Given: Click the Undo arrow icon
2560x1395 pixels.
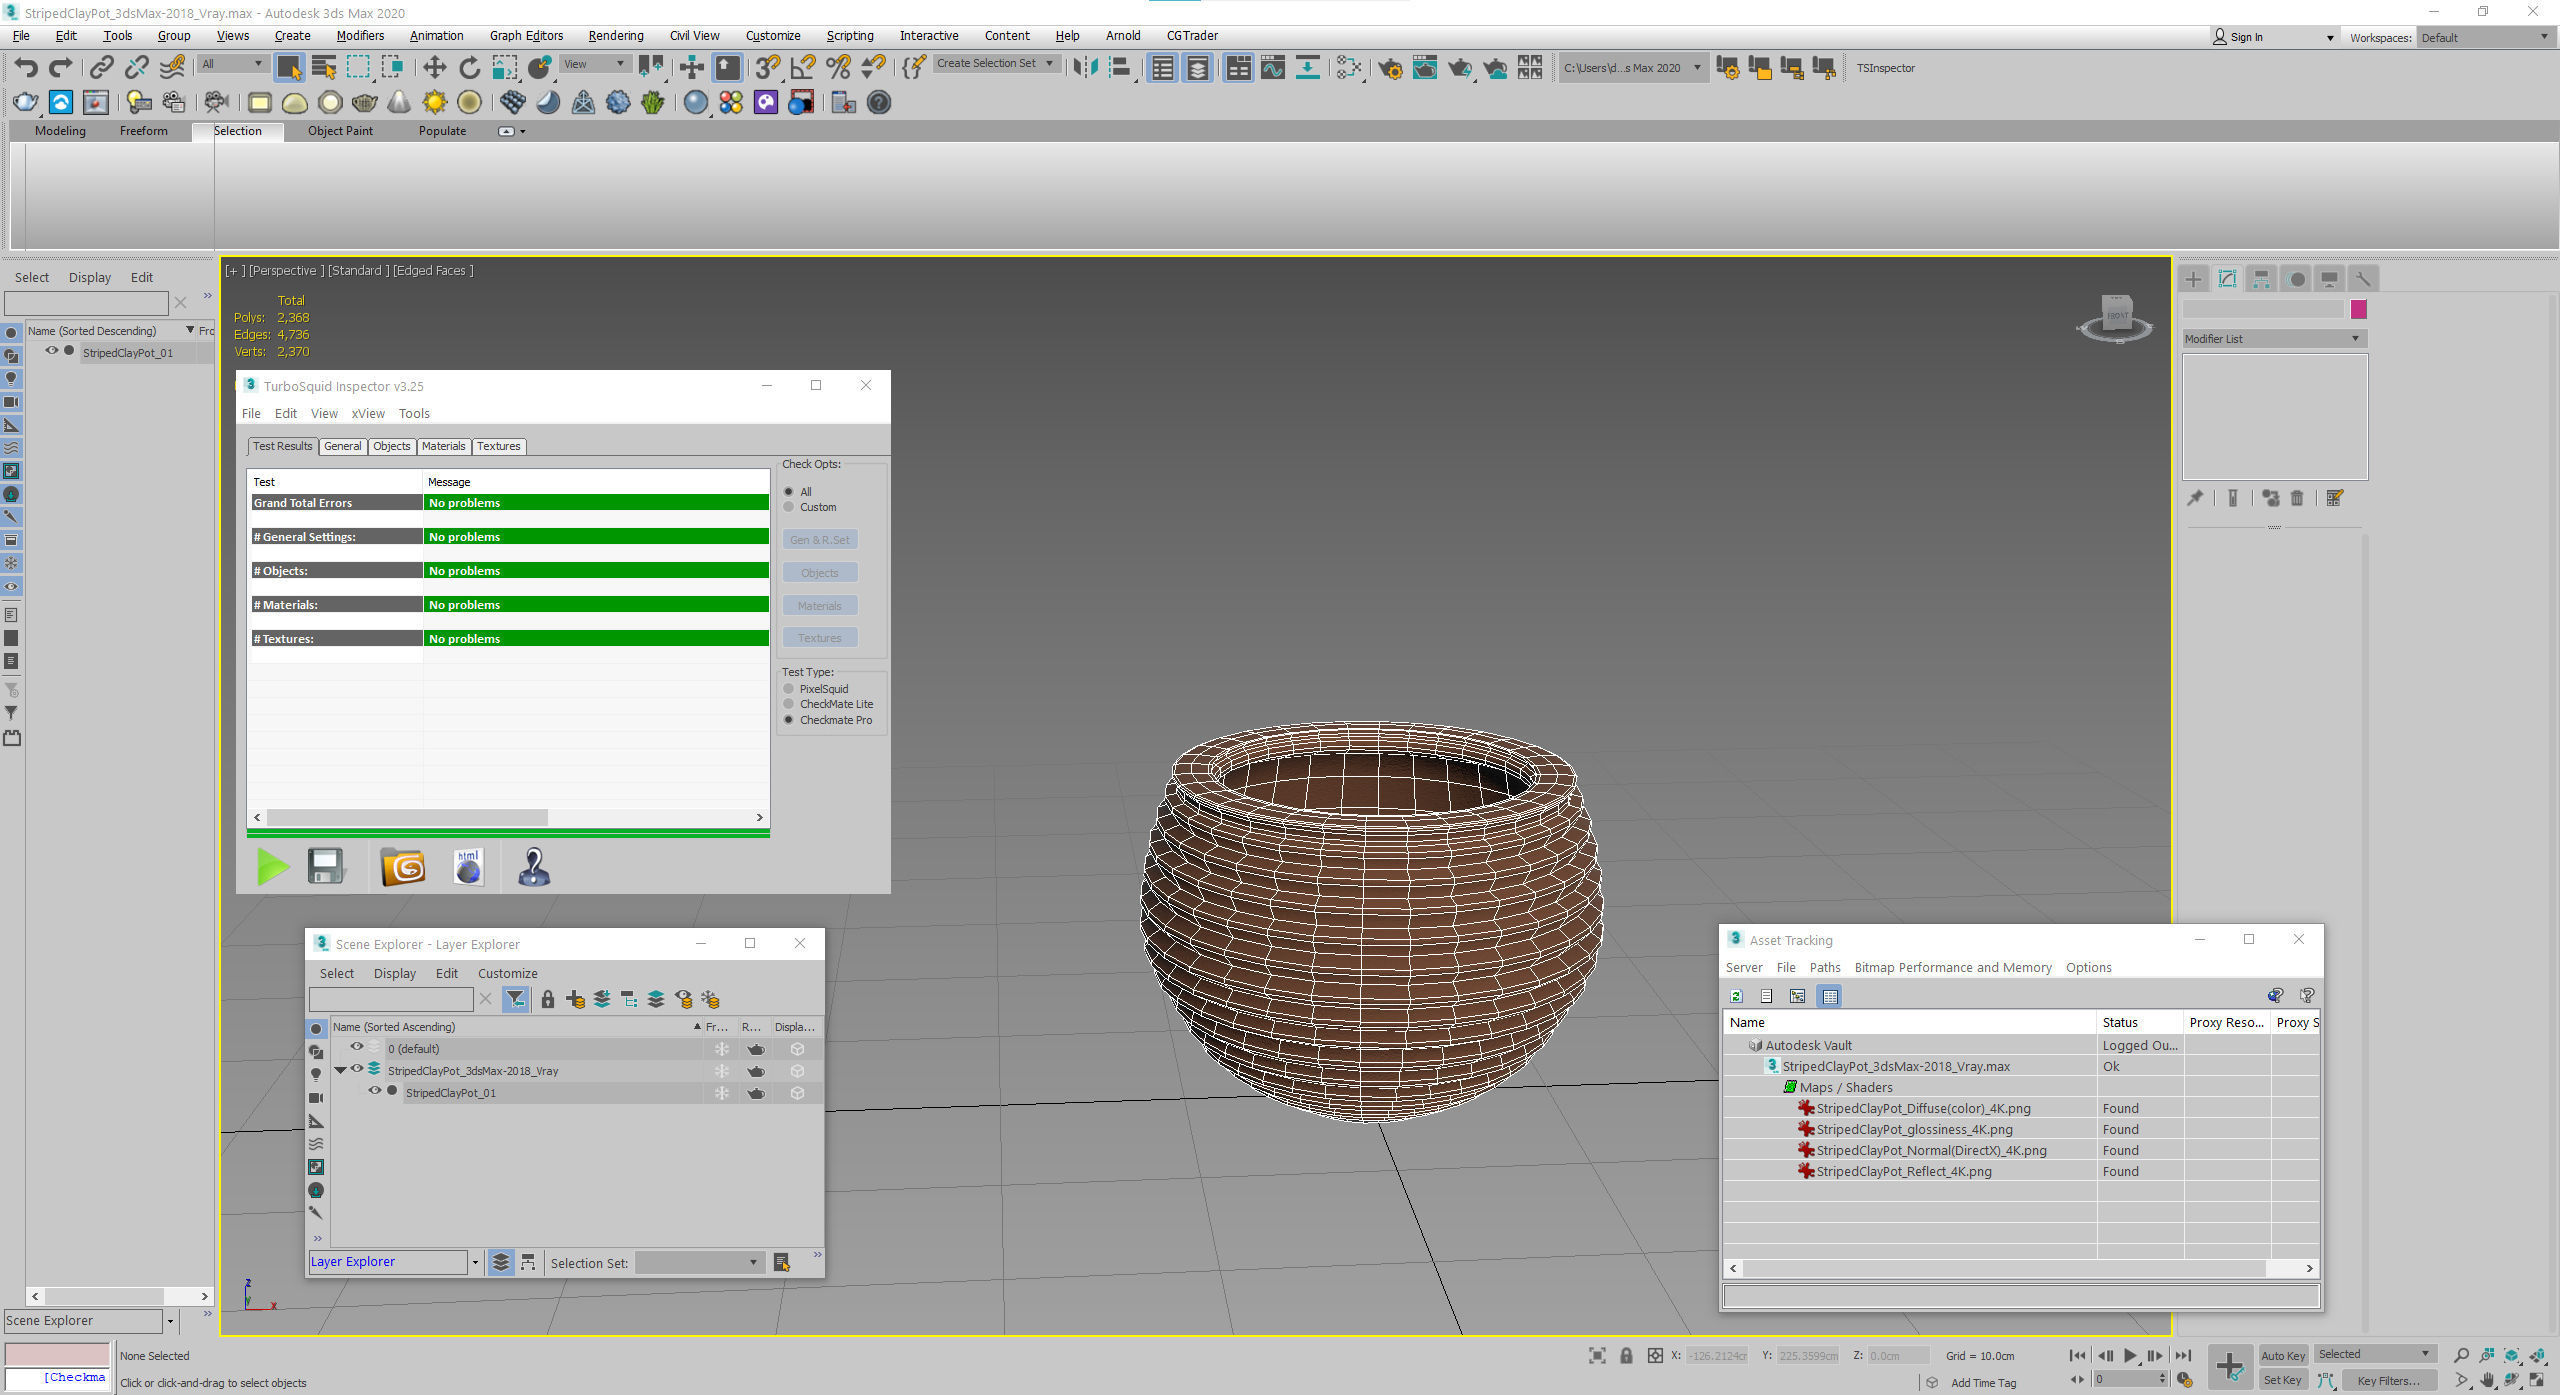Looking at the screenshot, I should (26, 67).
